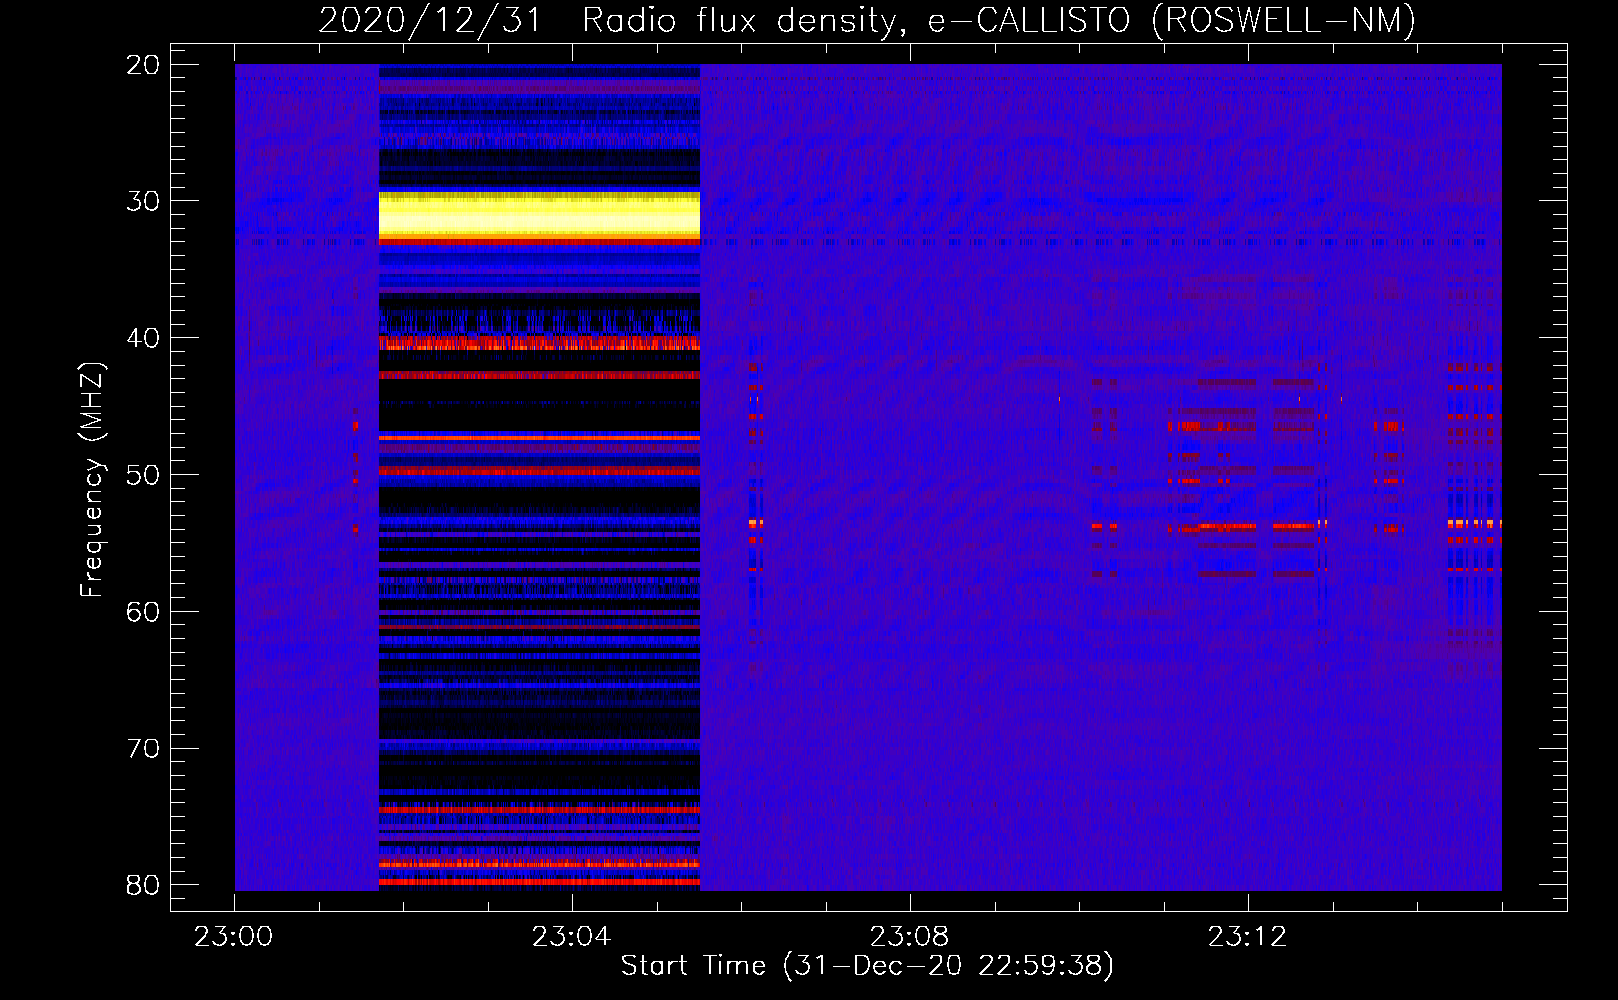Click the 'Frequency (MHZ)' y-axis label
Screen dimensions: 1618x1000
pos(92,480)
